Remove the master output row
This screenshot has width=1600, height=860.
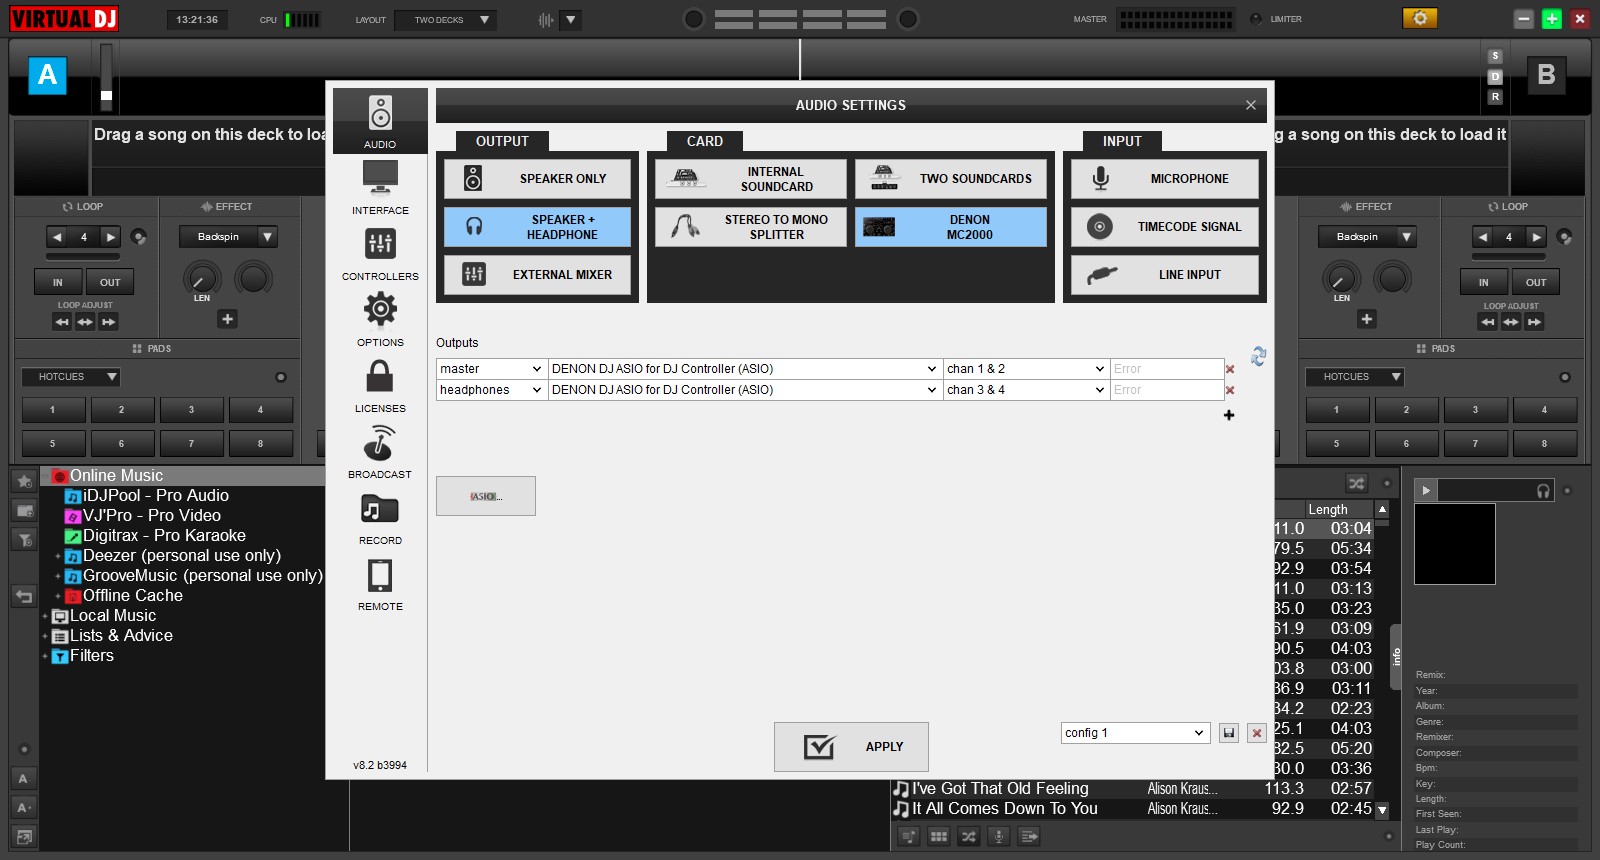[x=1230, y=370]
